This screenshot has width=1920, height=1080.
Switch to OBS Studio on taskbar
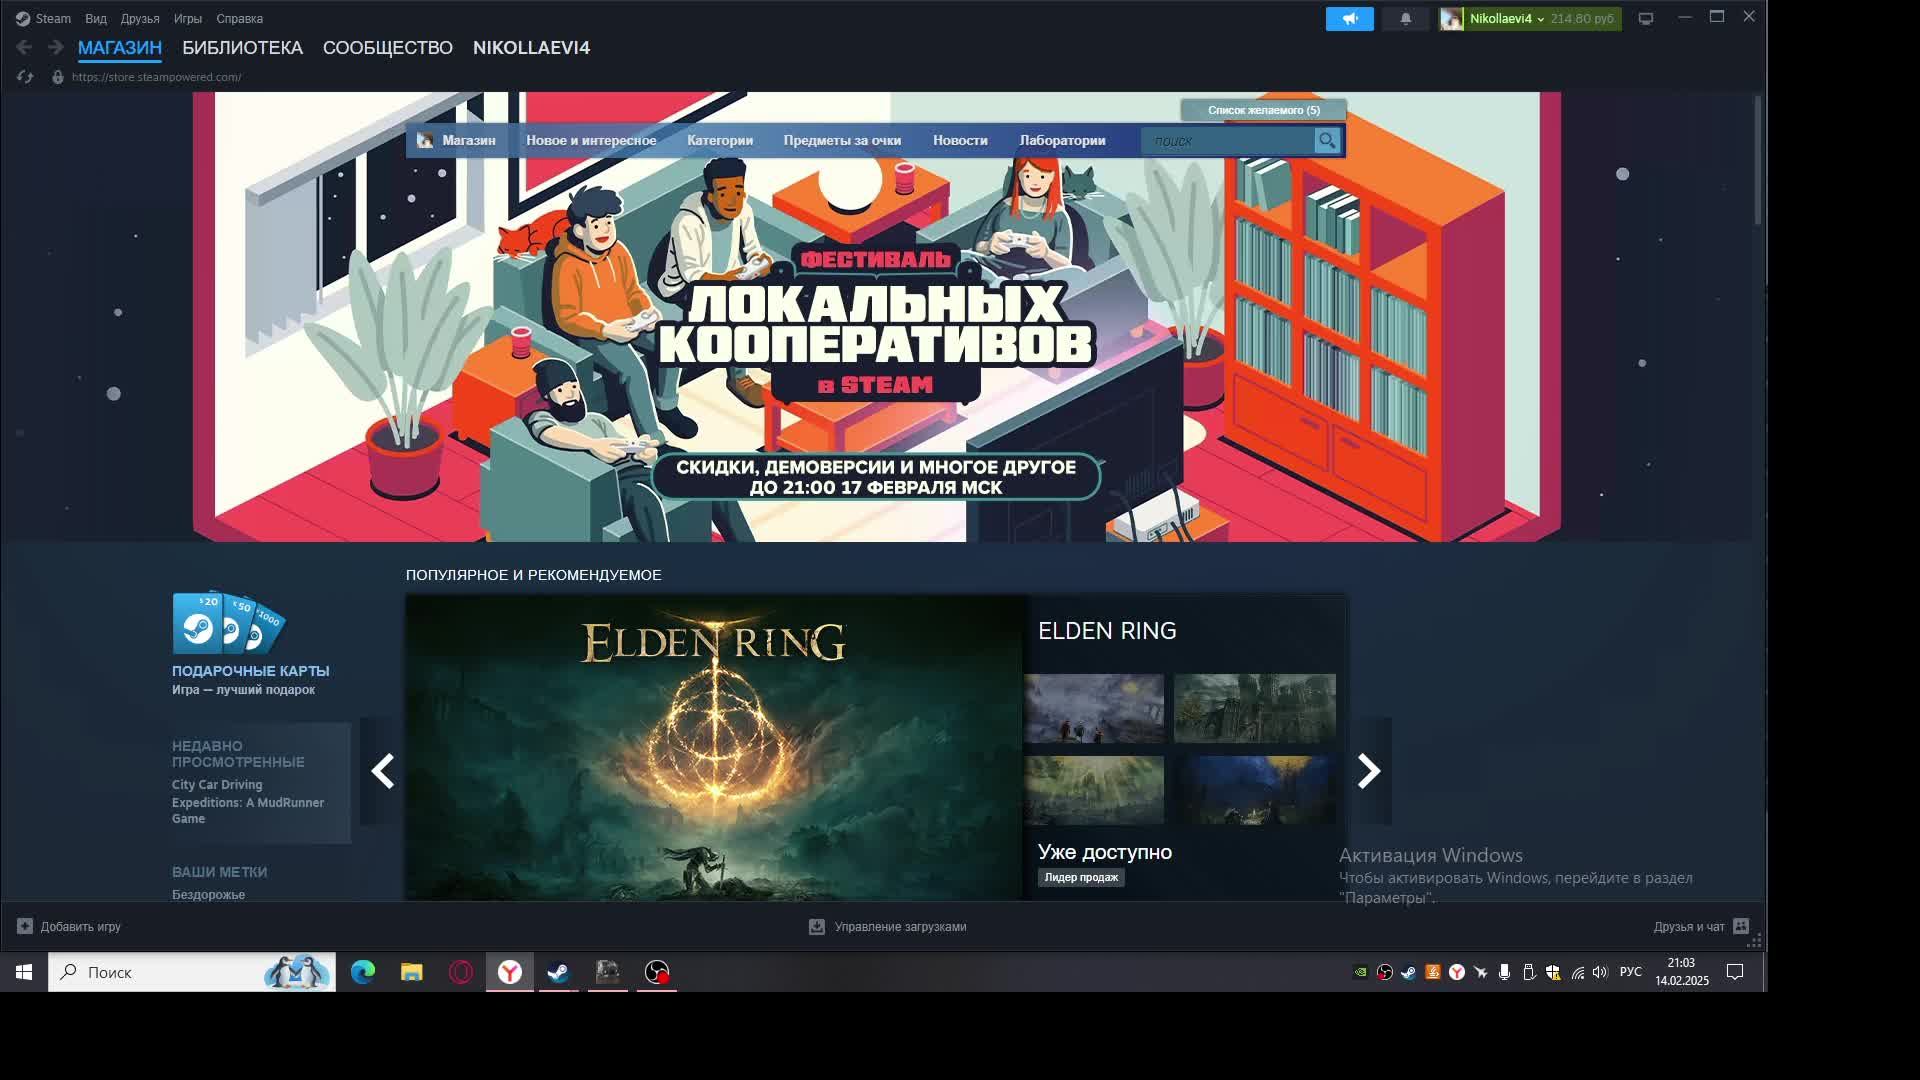pyautogui.click(x=657, y=972)
